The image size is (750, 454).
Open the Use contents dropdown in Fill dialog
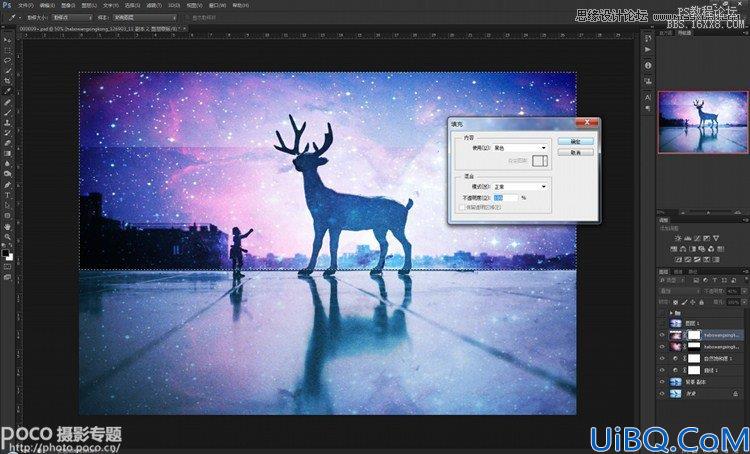pyautogui.click(x=520, y=148)
